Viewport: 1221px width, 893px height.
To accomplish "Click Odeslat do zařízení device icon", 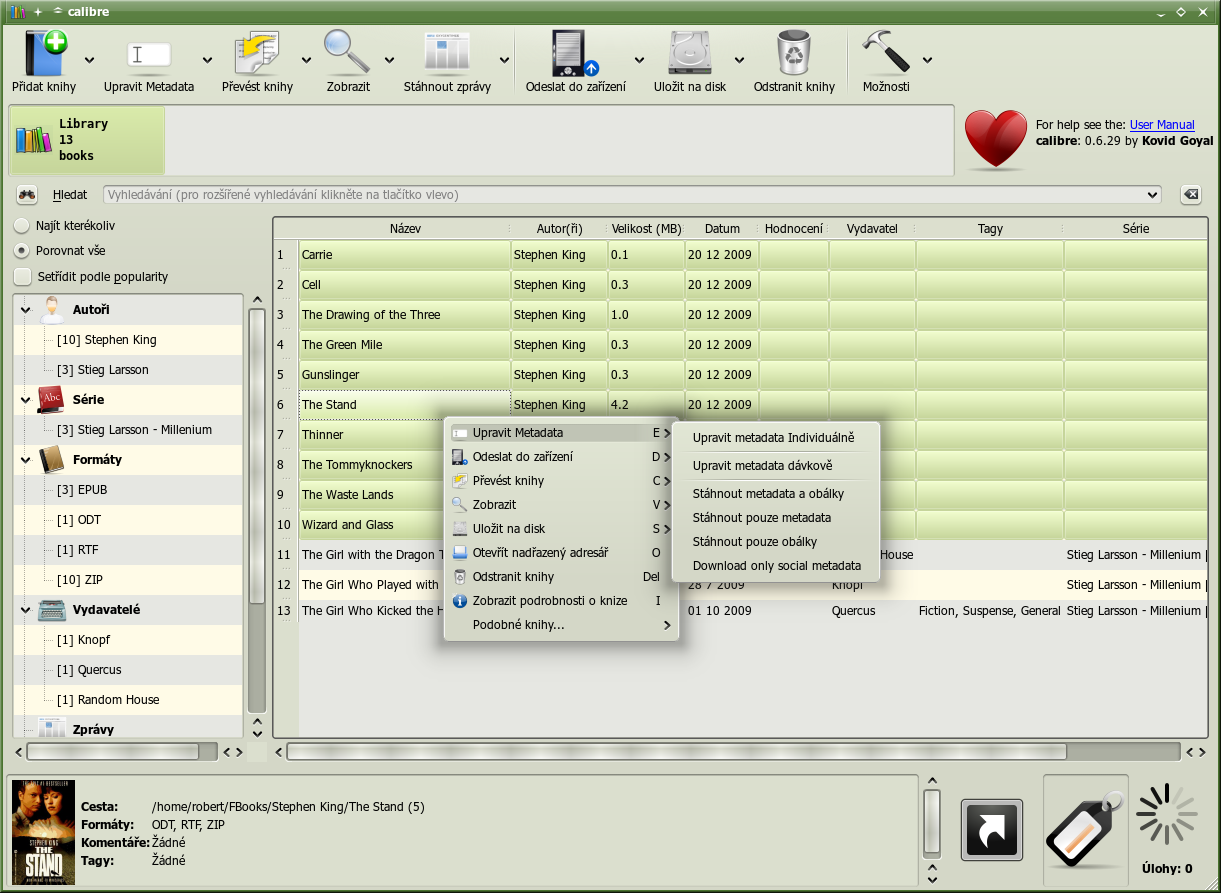I will tap(575, 52).
